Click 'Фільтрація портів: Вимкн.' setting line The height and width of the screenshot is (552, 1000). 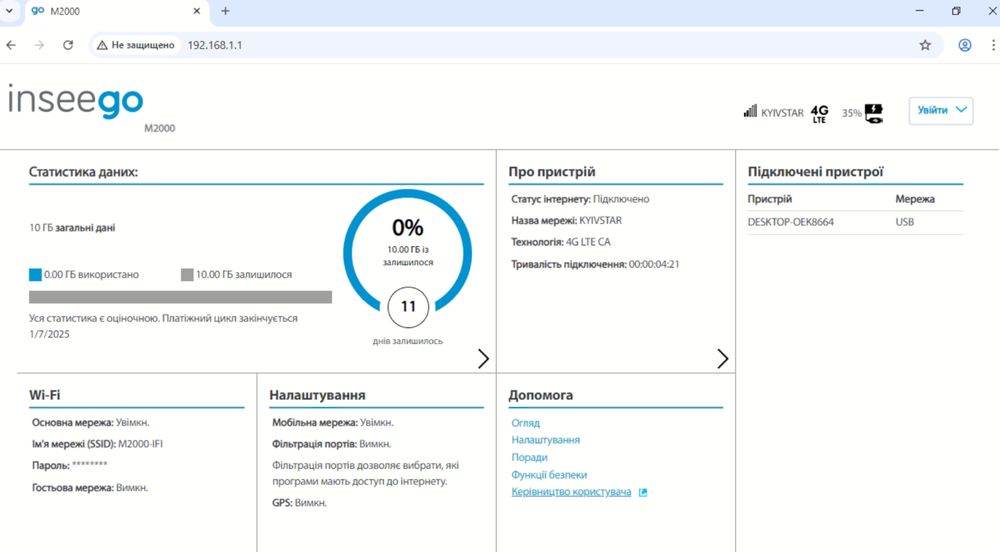332,444
